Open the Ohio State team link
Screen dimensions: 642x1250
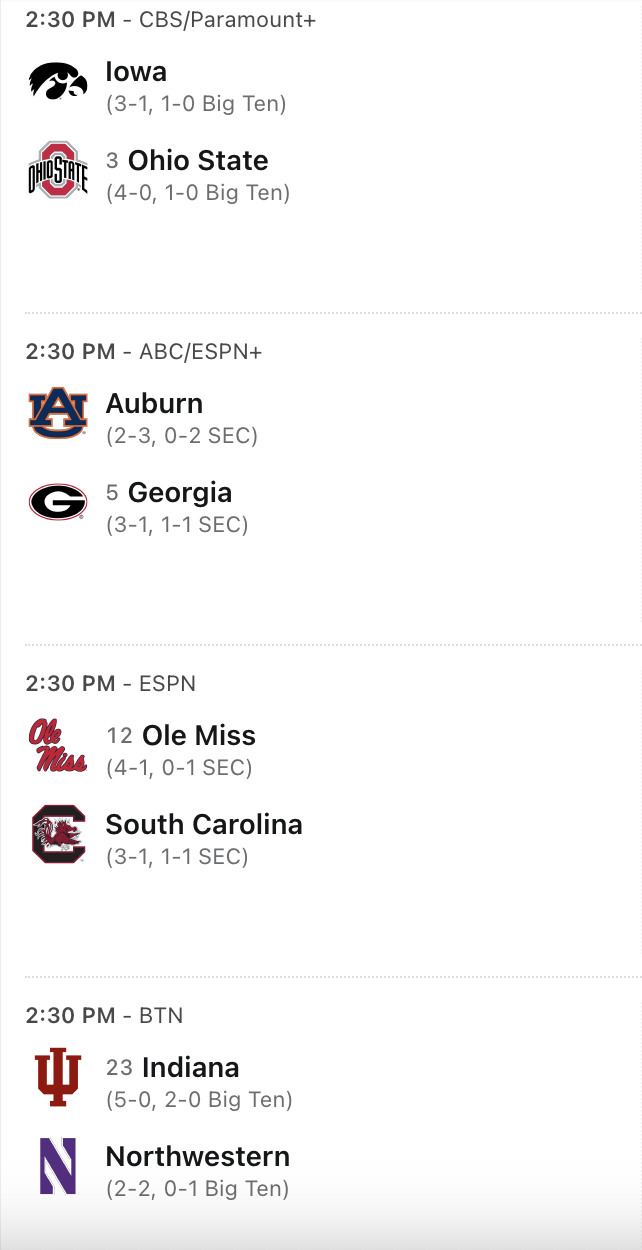tap(198, 161)
